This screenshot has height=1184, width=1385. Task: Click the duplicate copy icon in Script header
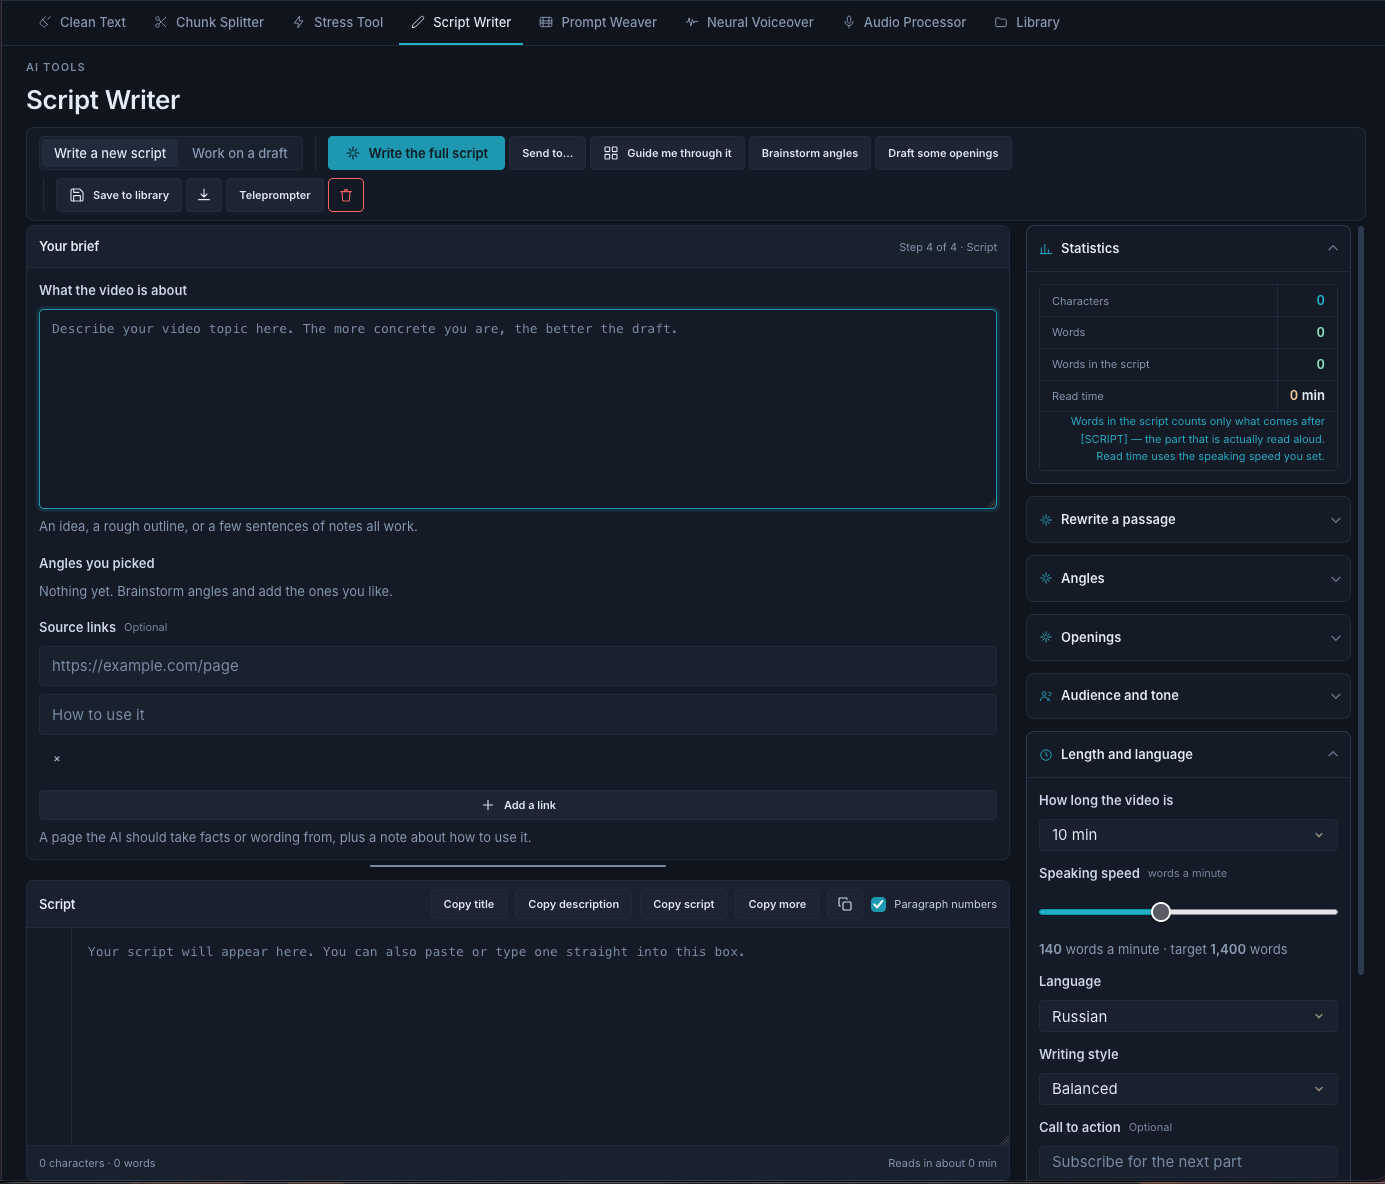coord(845,904)
